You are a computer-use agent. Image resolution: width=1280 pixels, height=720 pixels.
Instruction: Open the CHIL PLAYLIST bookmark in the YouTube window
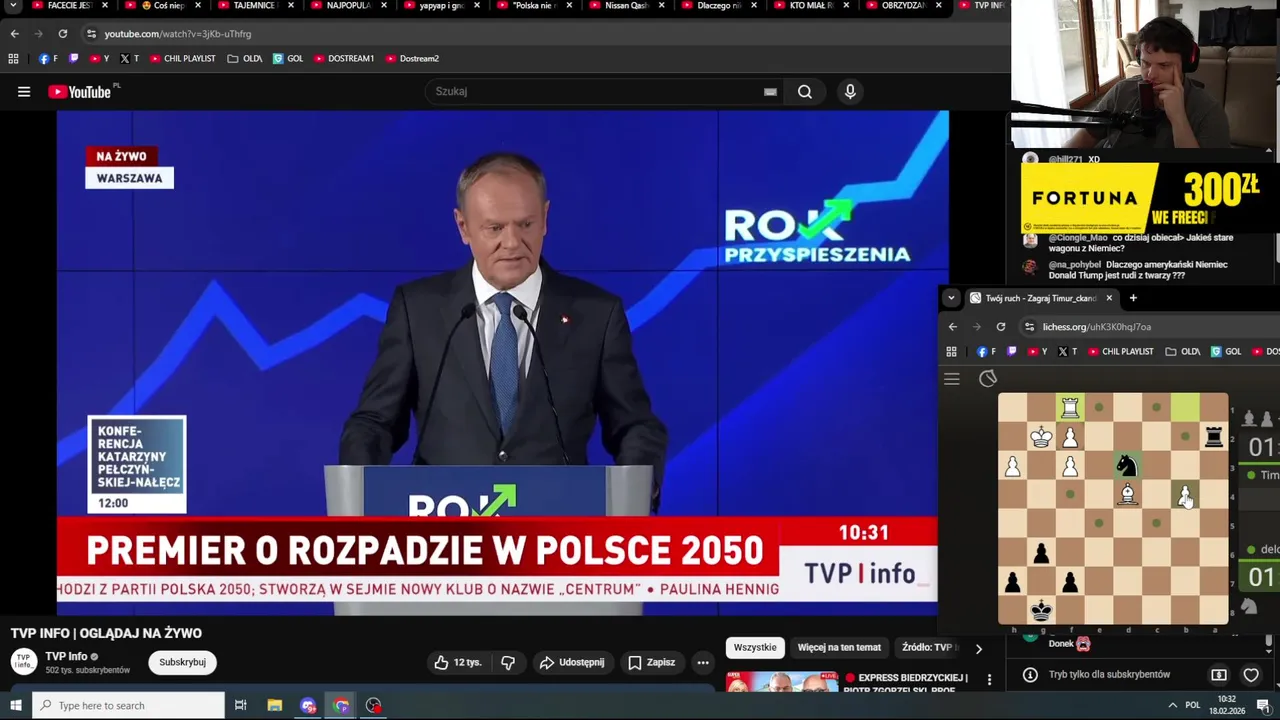click(182, 59)
